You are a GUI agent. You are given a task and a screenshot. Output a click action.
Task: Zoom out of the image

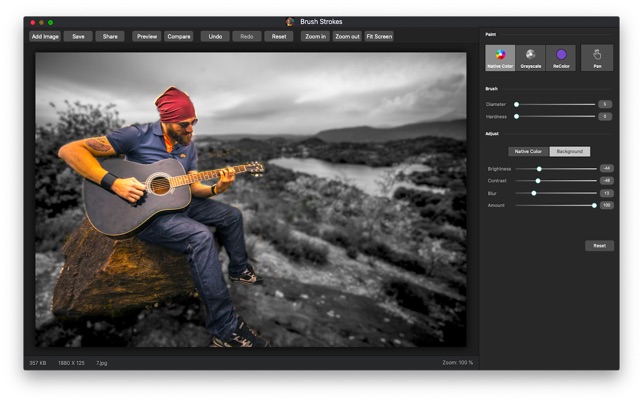coord(347,36)
